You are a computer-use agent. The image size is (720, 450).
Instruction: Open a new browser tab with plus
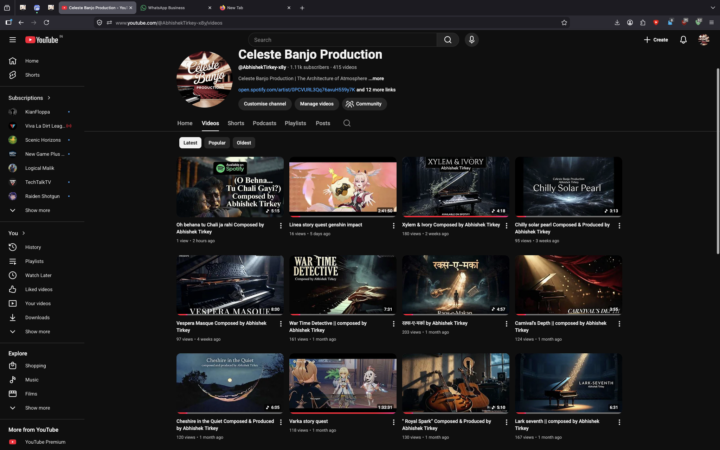click(302, 8)
